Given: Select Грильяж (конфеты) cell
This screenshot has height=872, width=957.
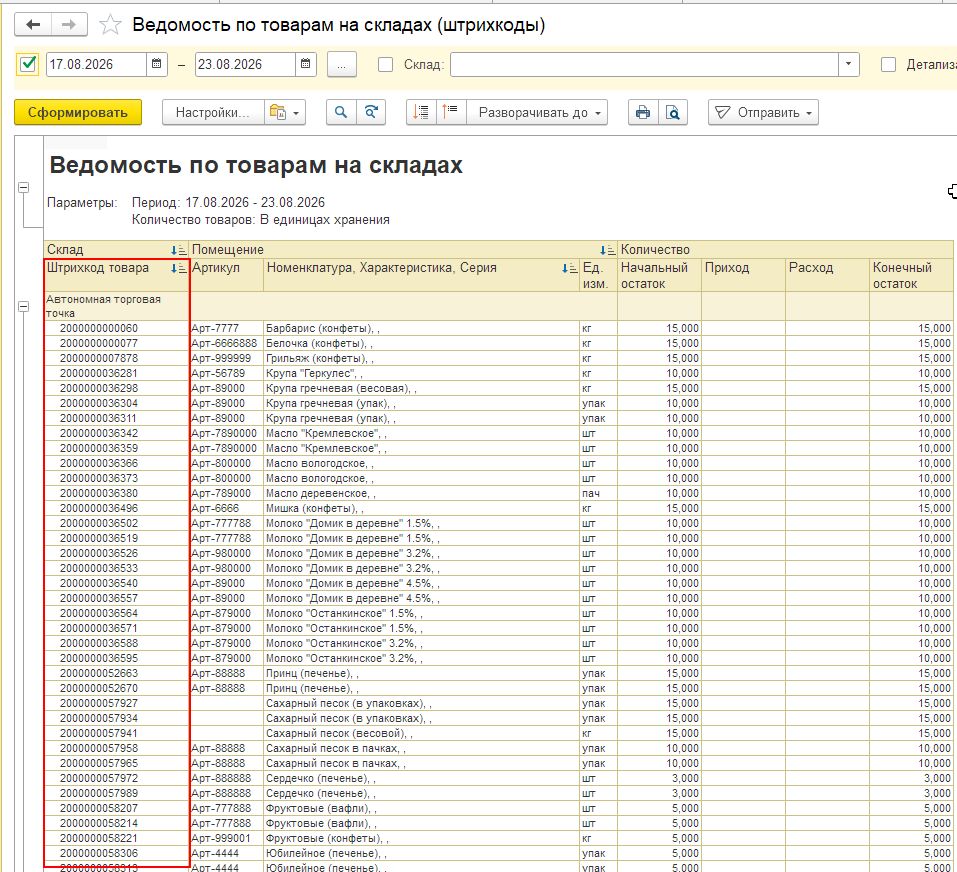Looking at the screenshot, I should pyautogui.click(x=421, y=358).
